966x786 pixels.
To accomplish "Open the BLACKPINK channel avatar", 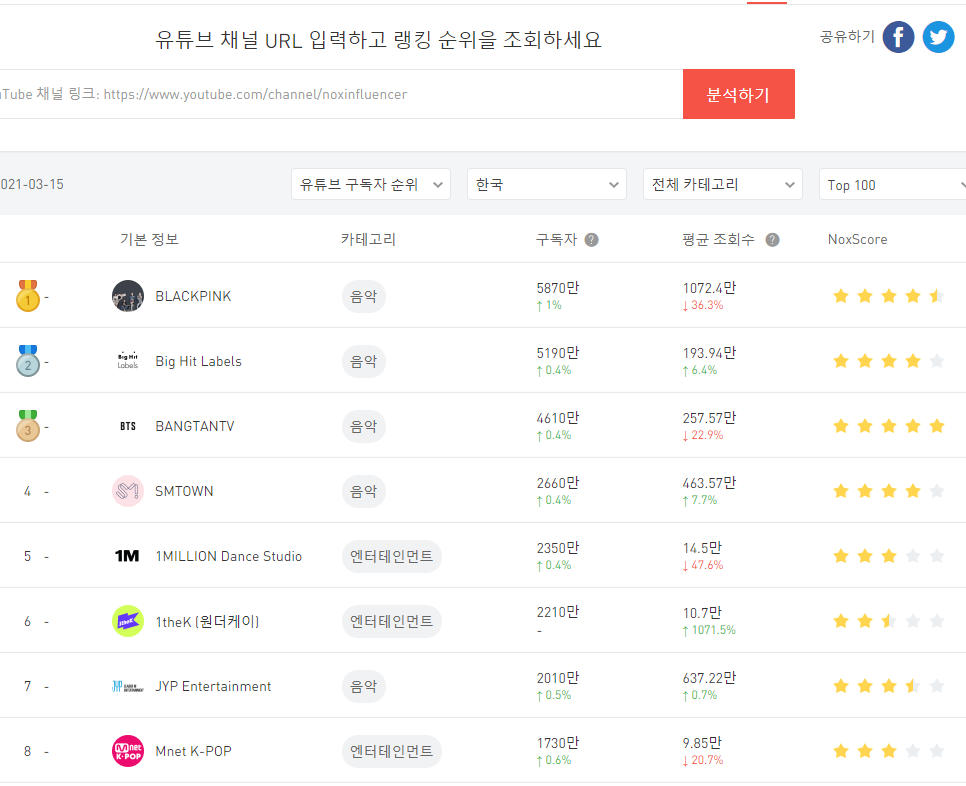I will pos(128,296).
